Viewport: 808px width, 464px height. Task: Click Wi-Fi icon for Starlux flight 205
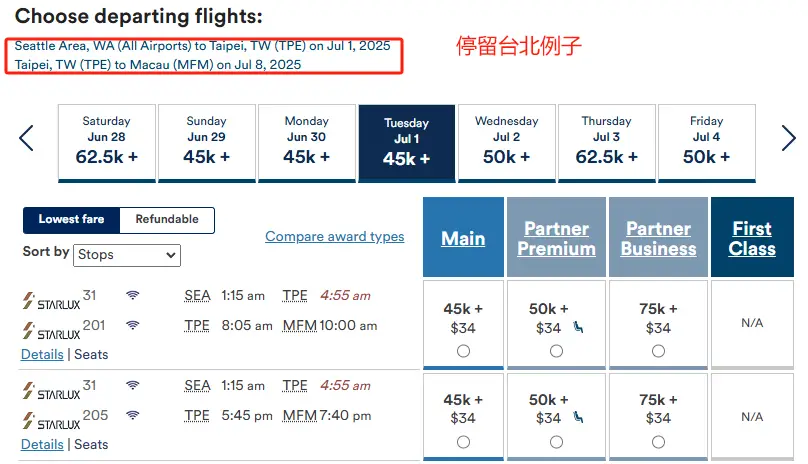[x=132, y=415]
